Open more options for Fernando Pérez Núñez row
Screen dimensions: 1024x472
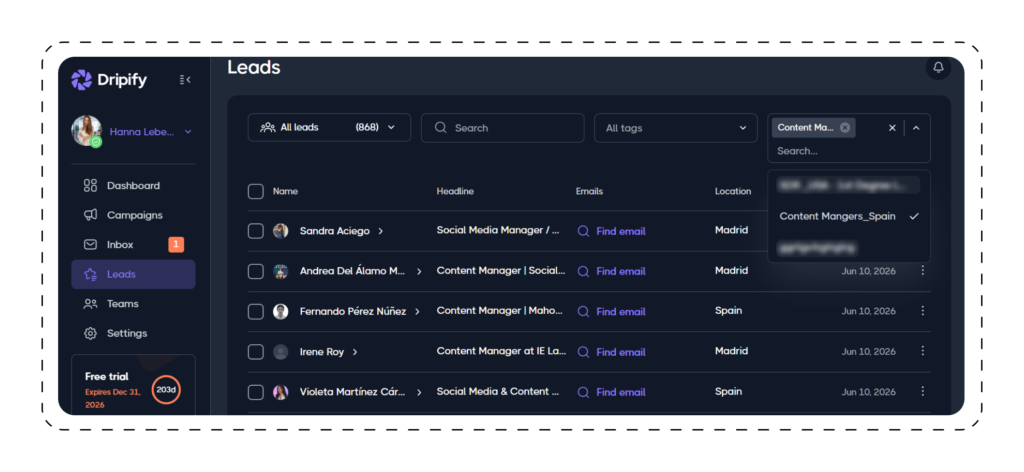[x=922, y=311]
